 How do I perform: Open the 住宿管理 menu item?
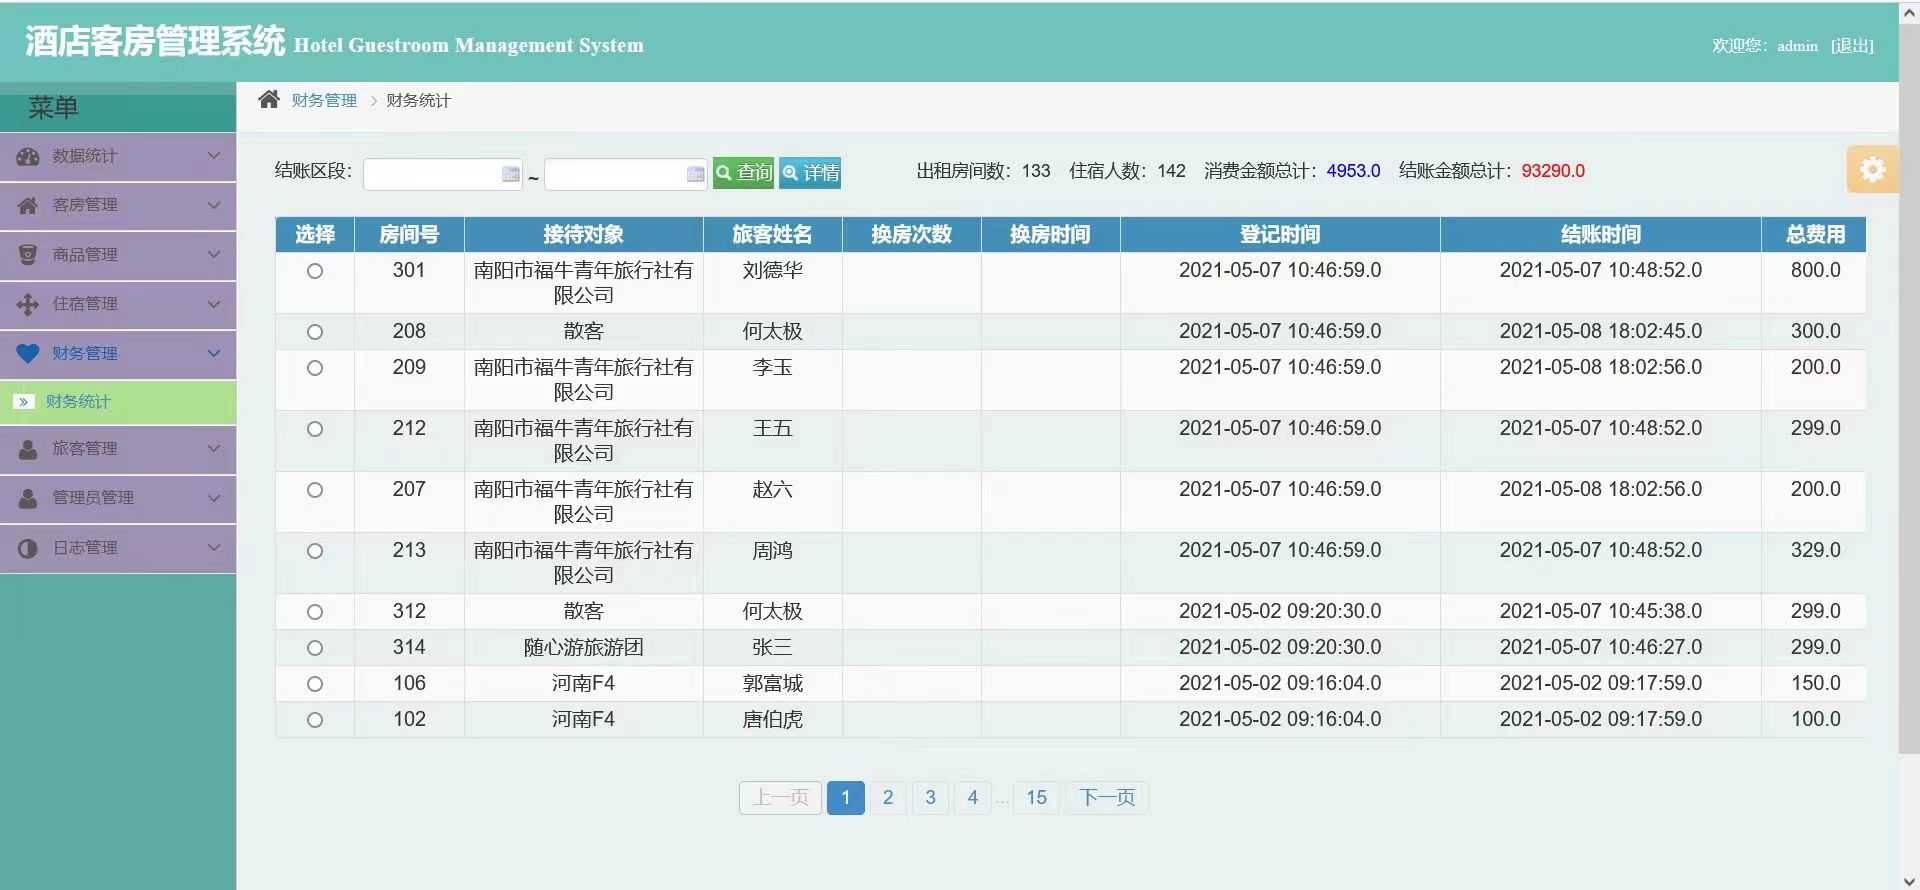point(118,304)
